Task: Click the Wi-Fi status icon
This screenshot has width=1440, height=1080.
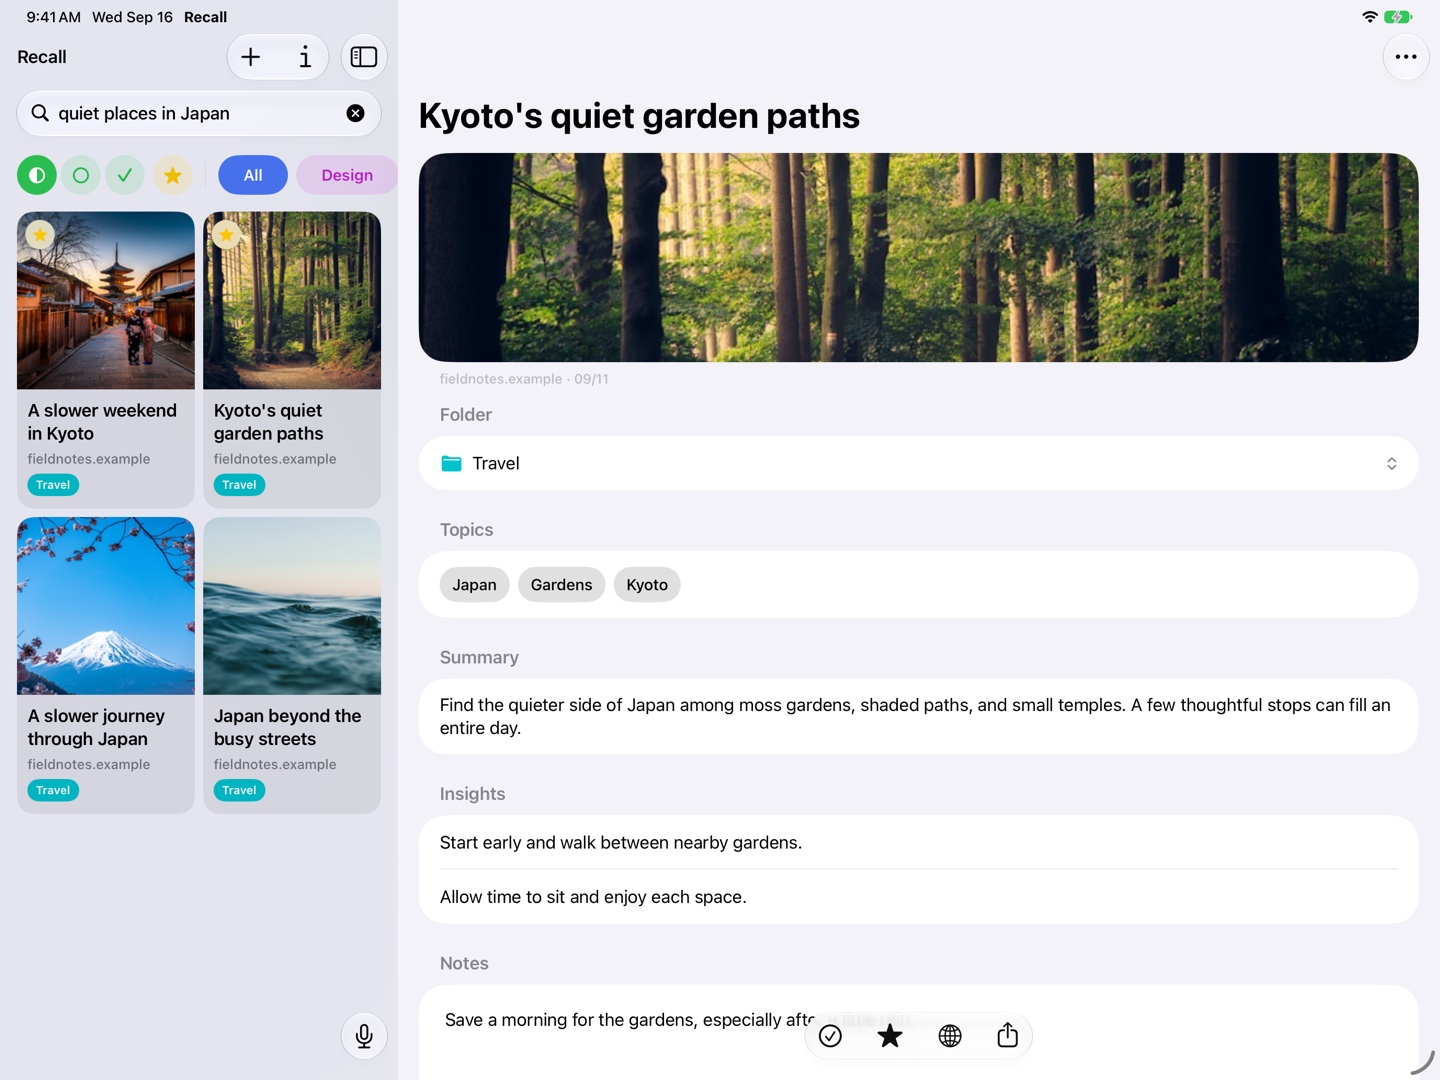Action: point(1370,17)
